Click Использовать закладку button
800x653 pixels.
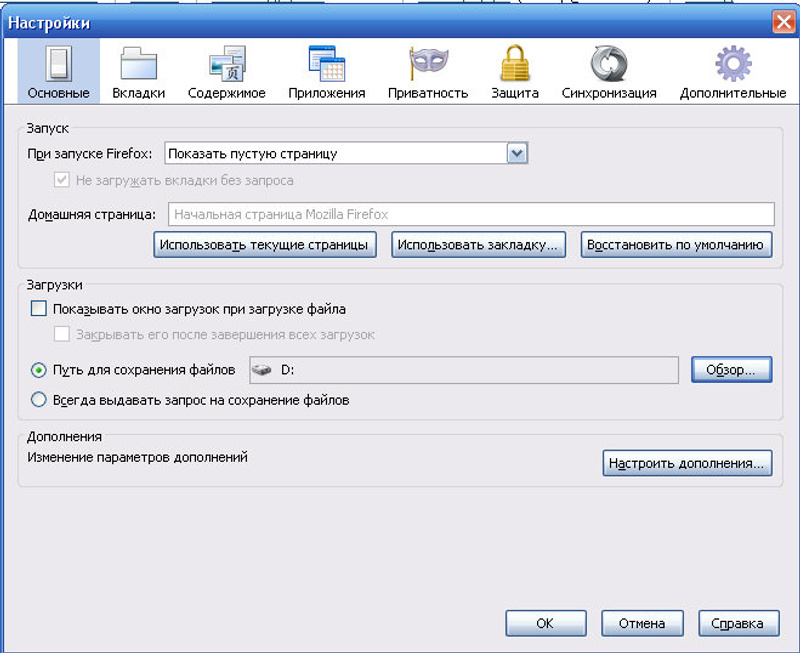[478, 245]
